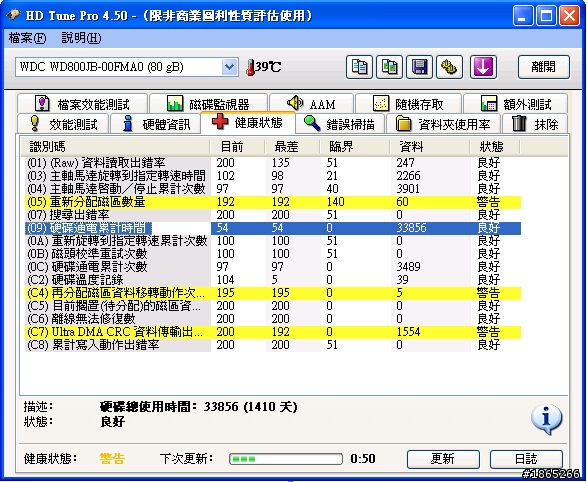Switch to the 隨機存取 tab
The height and width of the screenshot is (482, 587).
(408, 103)
